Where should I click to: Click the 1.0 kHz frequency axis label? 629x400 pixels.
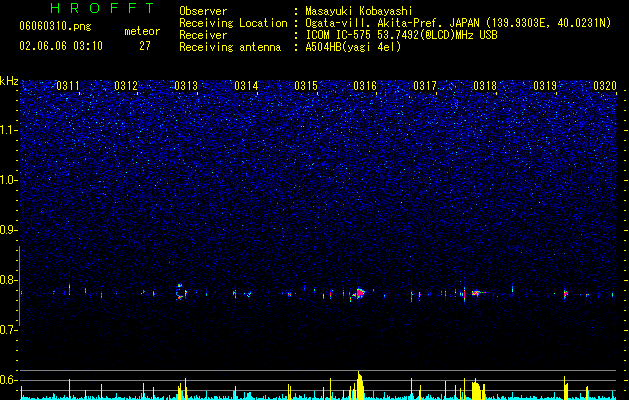[x=9, y=180]
